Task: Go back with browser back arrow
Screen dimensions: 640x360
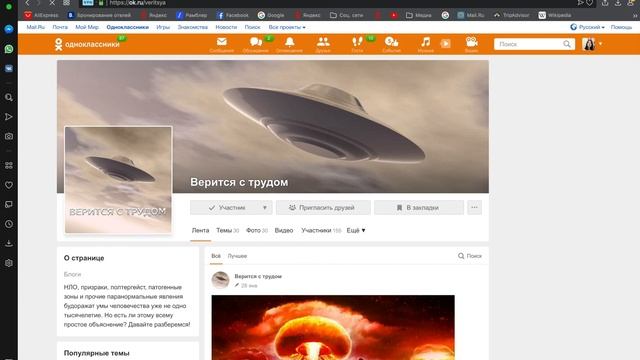Action: (27, 3)
